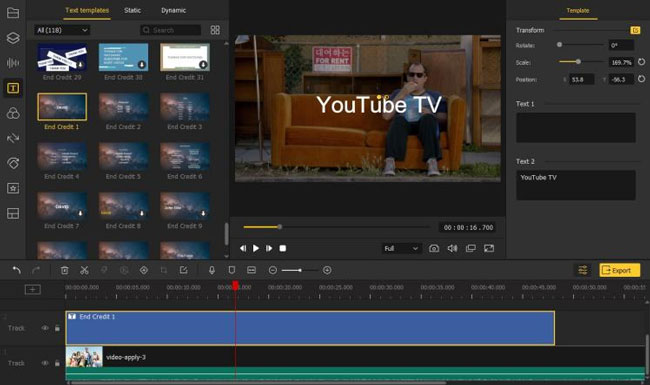Open the elements icon in sidebar
The width and height of the screenshot is (650, 385).
pos(13,163)
